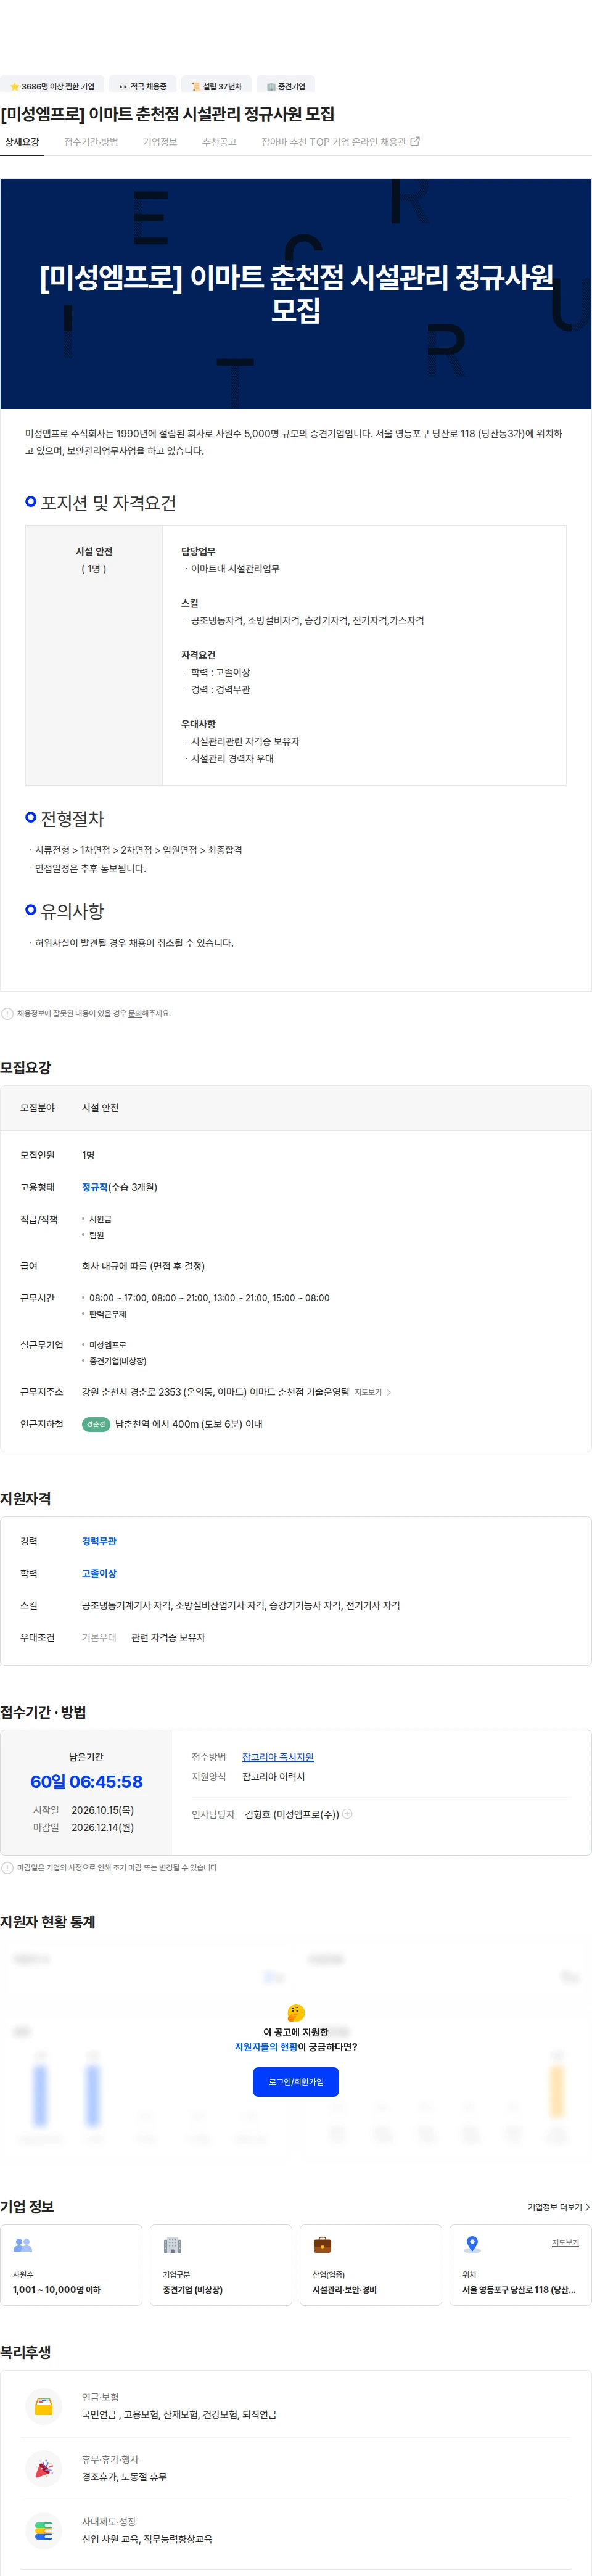Click the 유의사항 section heading
592x2576 pixels.
[x=72, y=911]
